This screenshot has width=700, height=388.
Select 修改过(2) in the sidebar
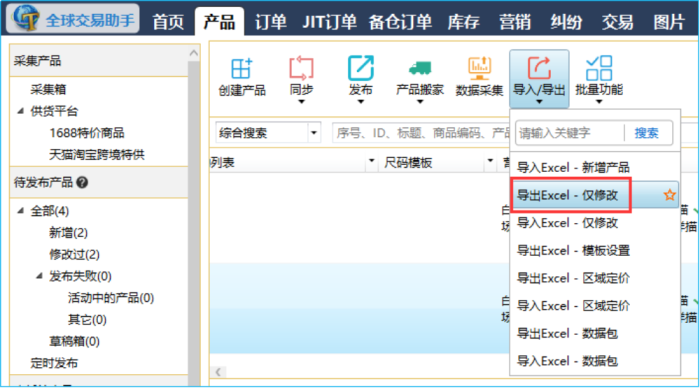[x=74, y=254]
